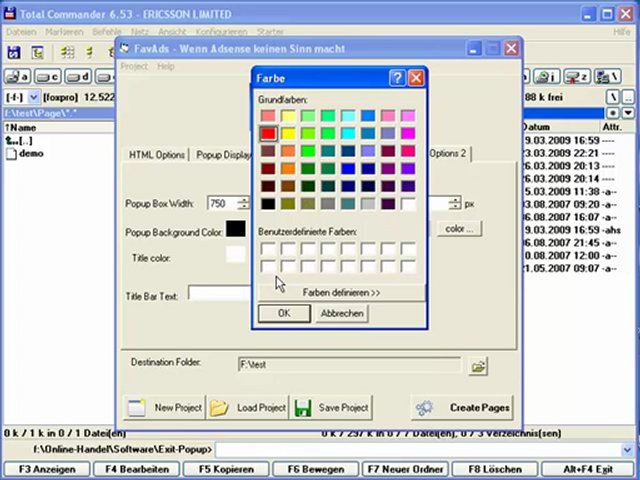
Task: Click the New Project icon button
Action: point(137,408)
